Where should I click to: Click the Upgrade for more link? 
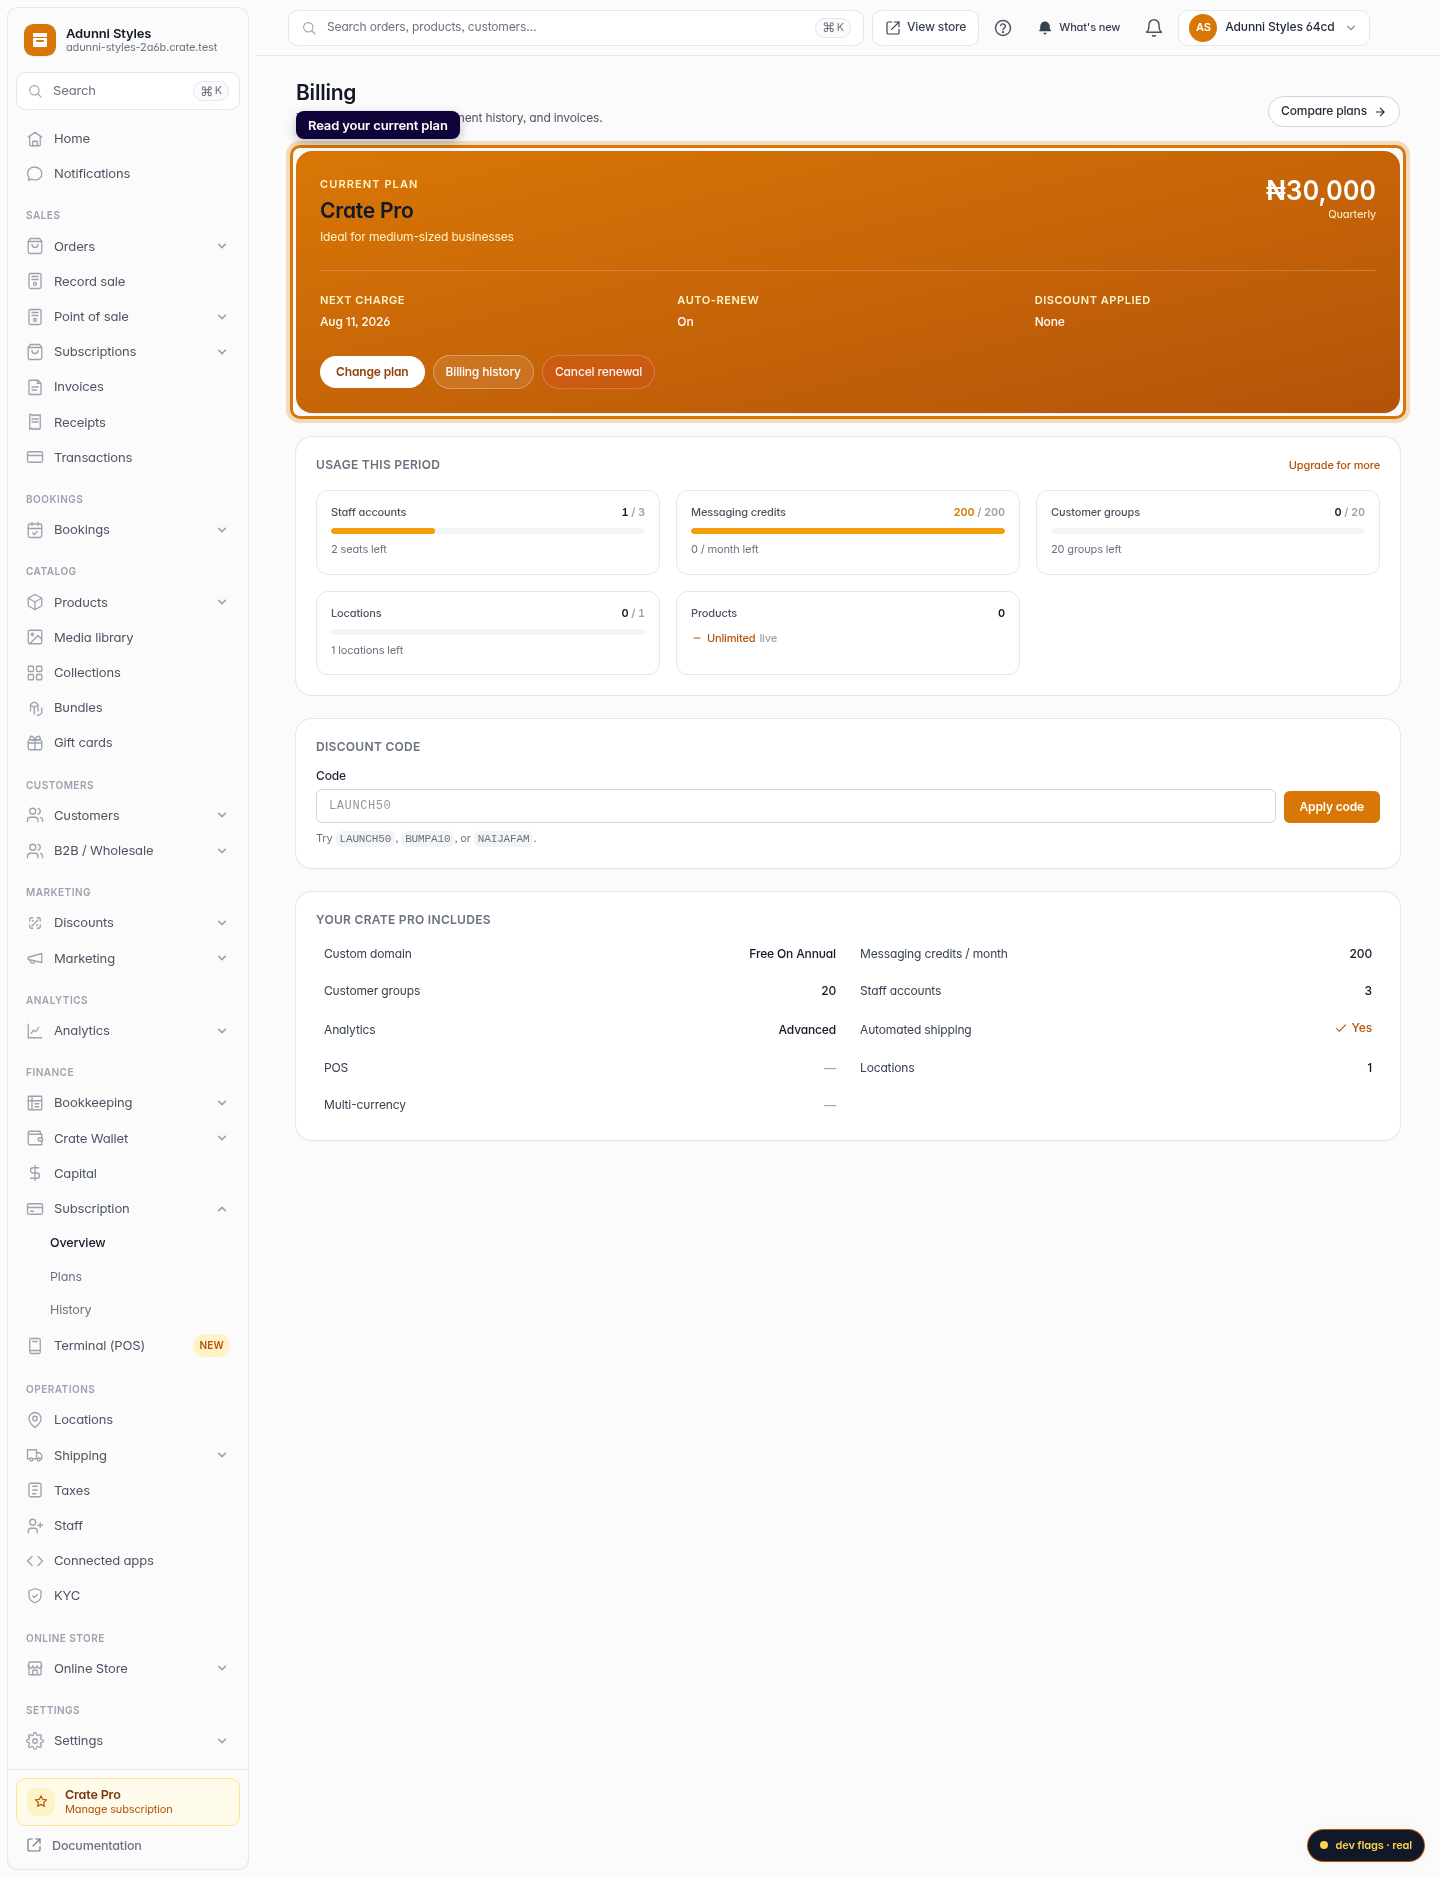[x=1334, y=466]
